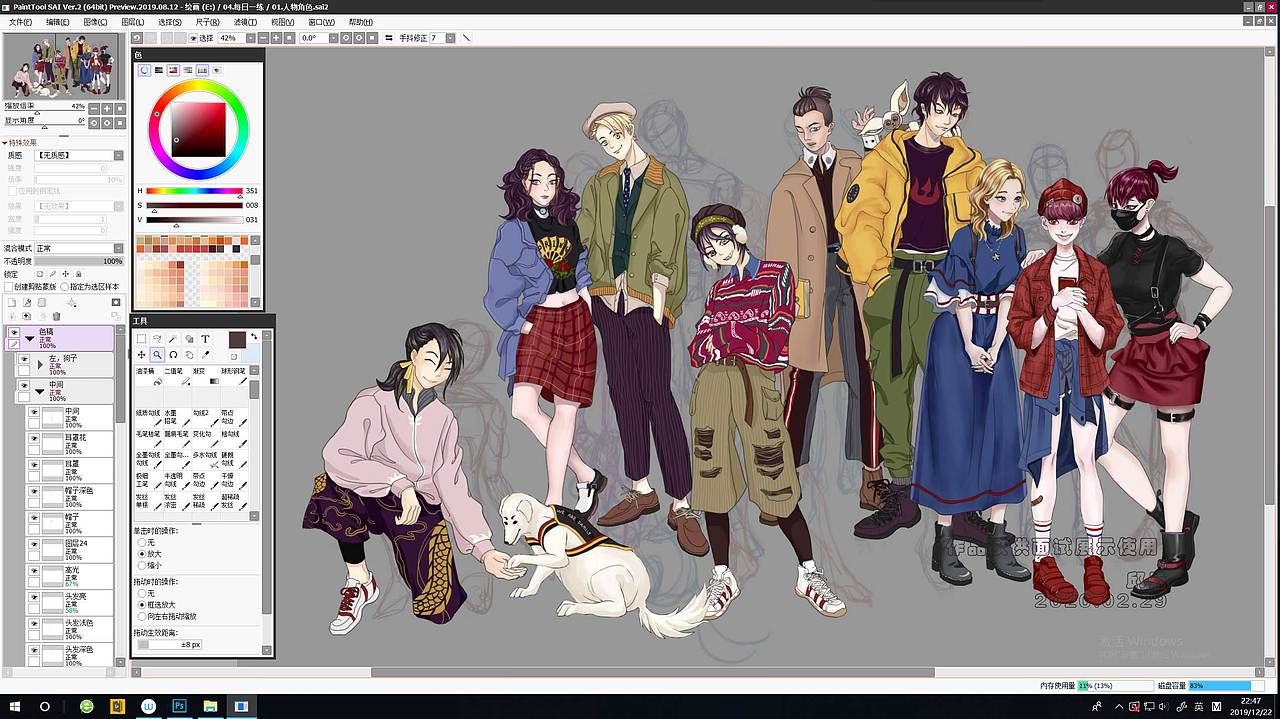Enable 创建剪贴蒙版 clipping mask checkbox
The image size is (1280, 719).
9,286
